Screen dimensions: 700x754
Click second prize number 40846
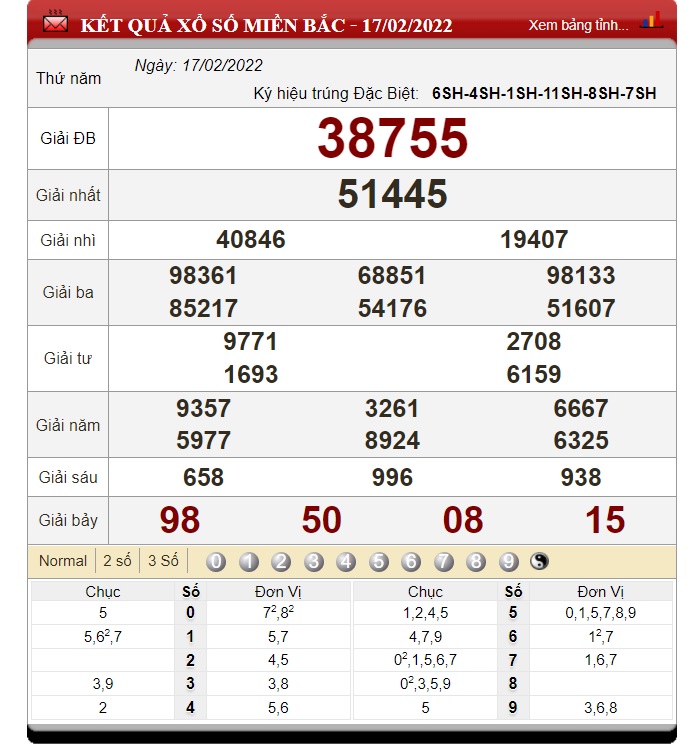tap(250, 239)
